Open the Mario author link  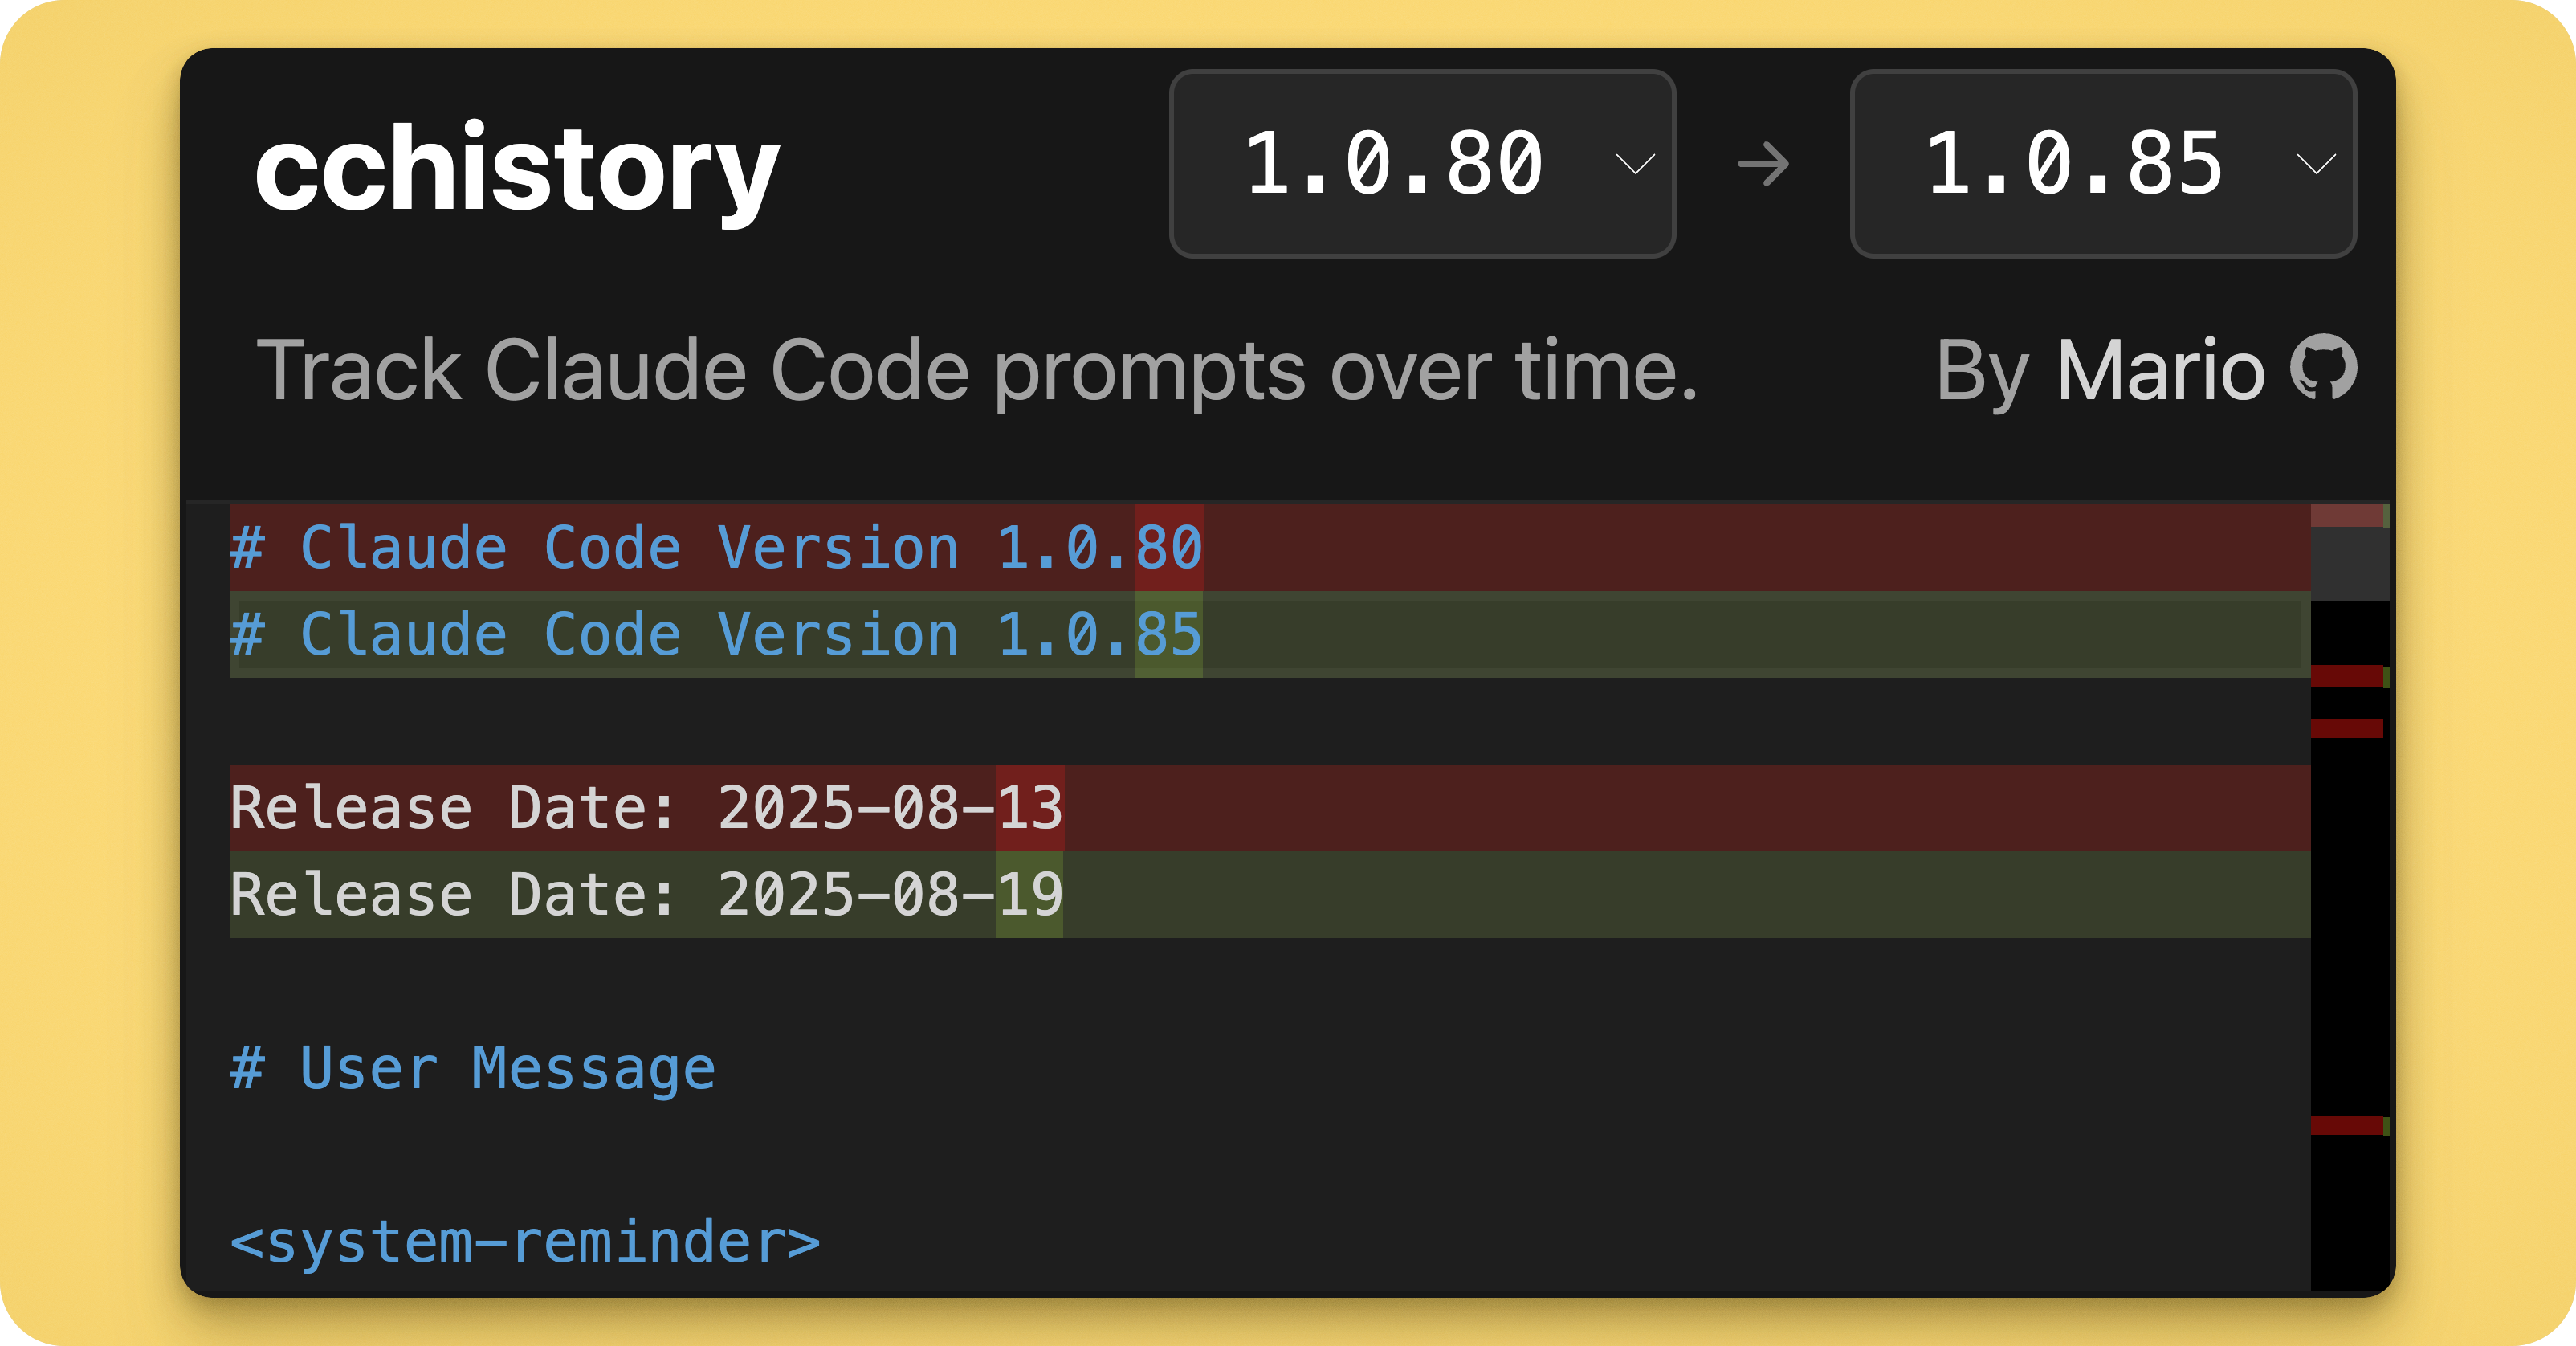coord(2160,370)
